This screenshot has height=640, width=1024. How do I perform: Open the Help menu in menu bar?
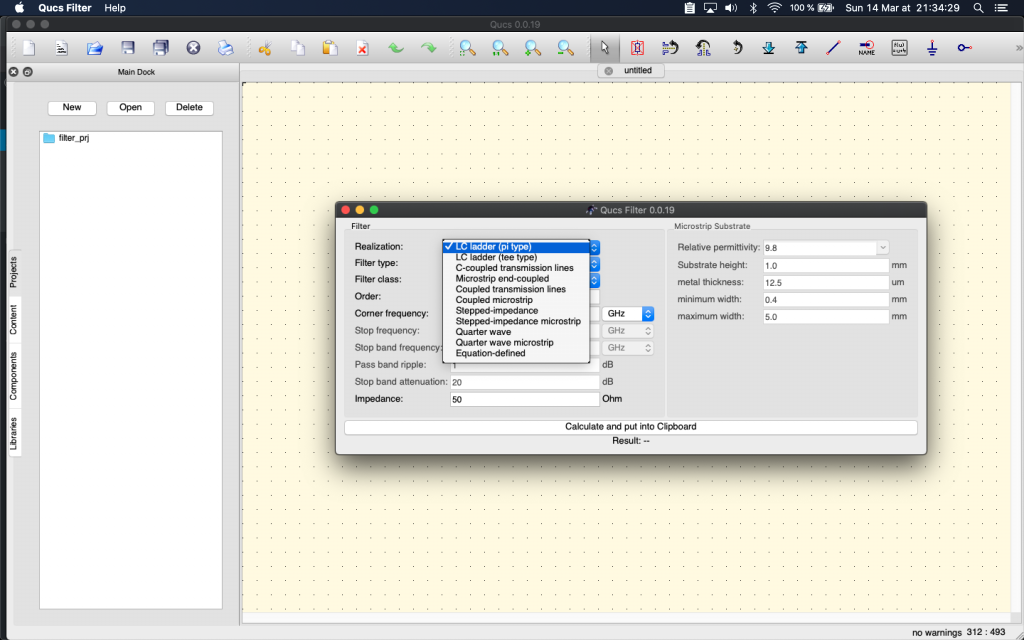point(115,8)
